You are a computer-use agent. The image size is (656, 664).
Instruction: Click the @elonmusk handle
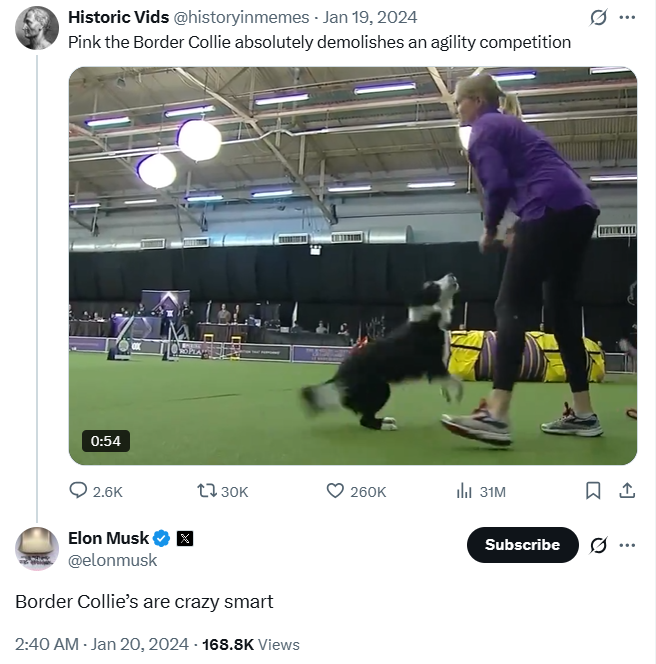[112, 560]
